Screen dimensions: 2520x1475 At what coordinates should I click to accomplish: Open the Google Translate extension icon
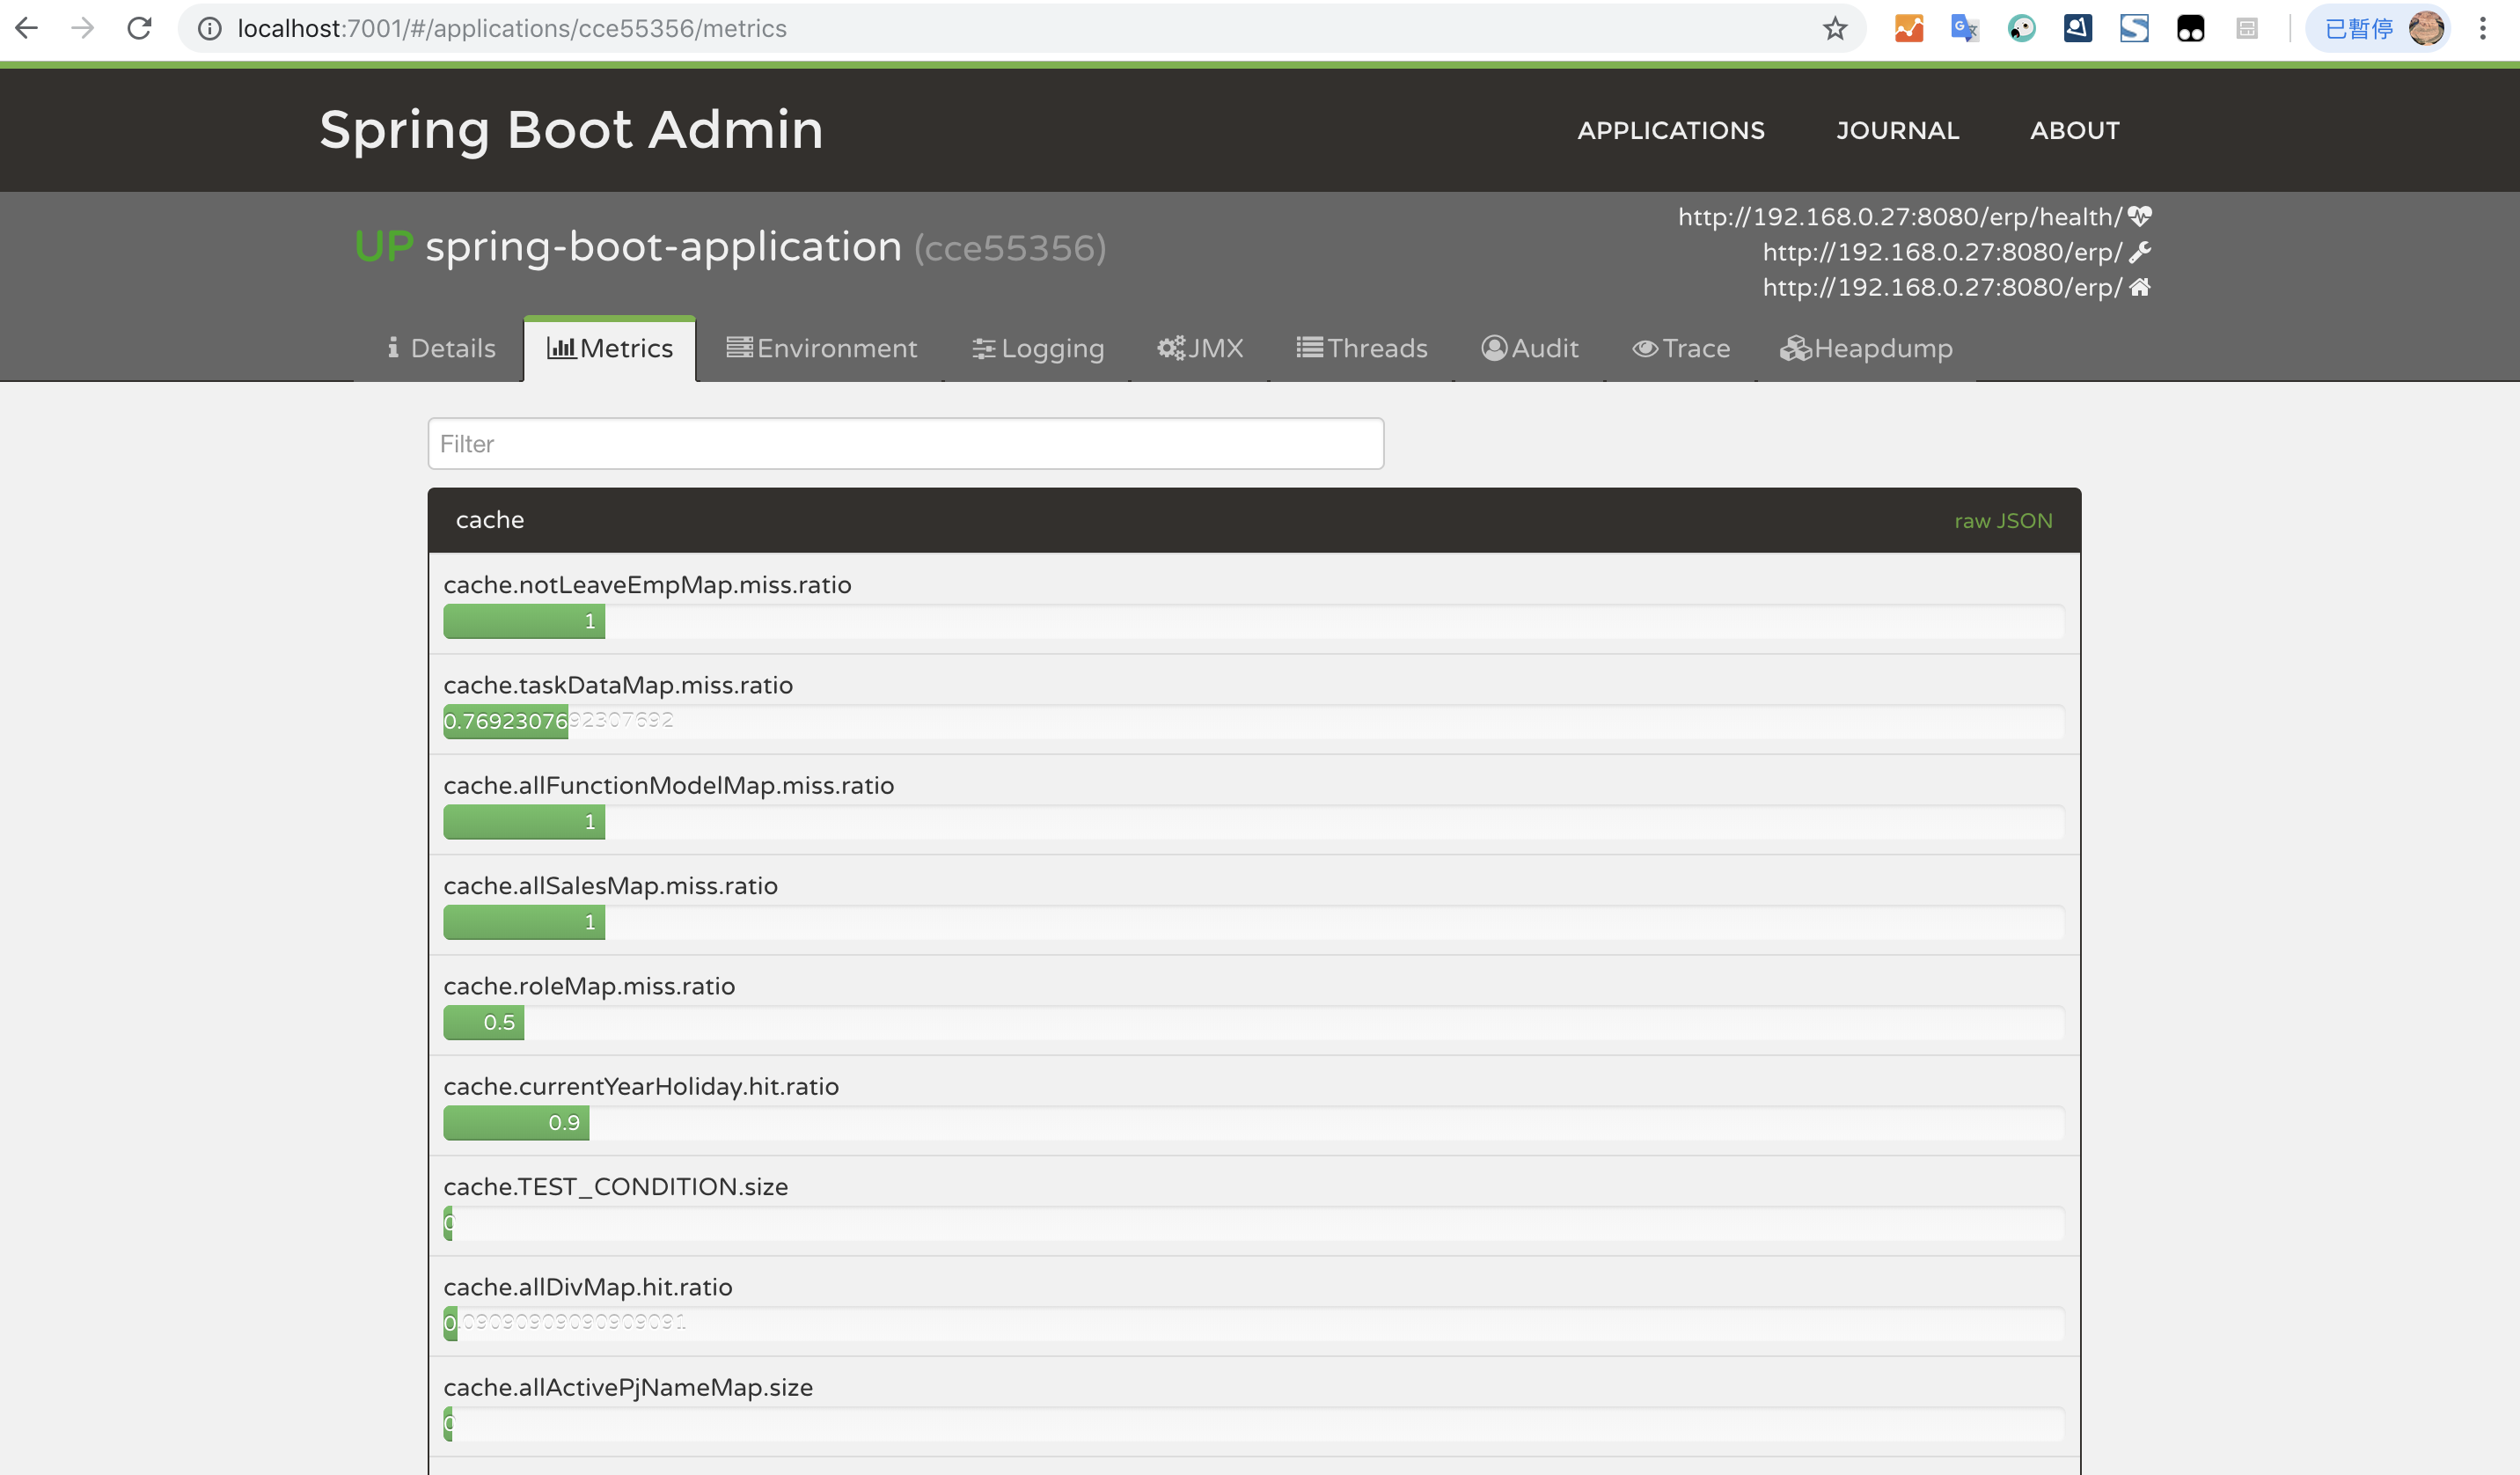pyautogui.click(x=1965, y=29)
